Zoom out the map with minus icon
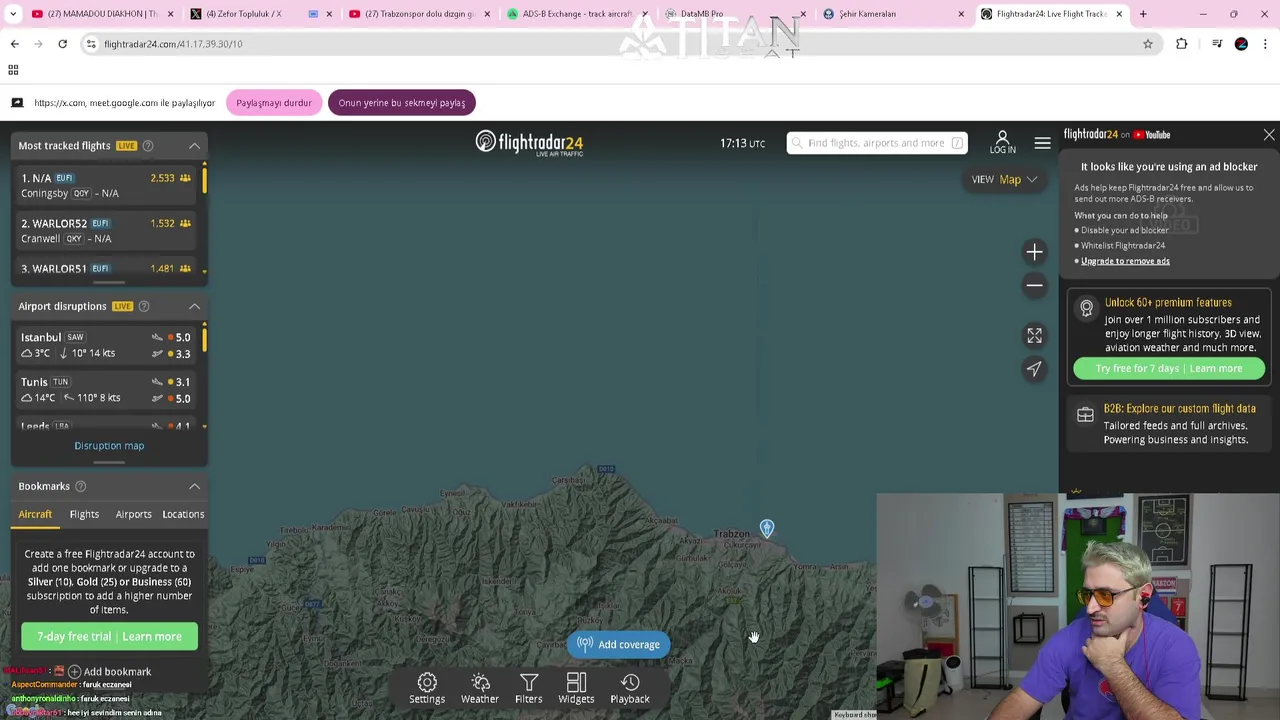Viewport: 1280px width, 720px height. (x=1034, y=285)
